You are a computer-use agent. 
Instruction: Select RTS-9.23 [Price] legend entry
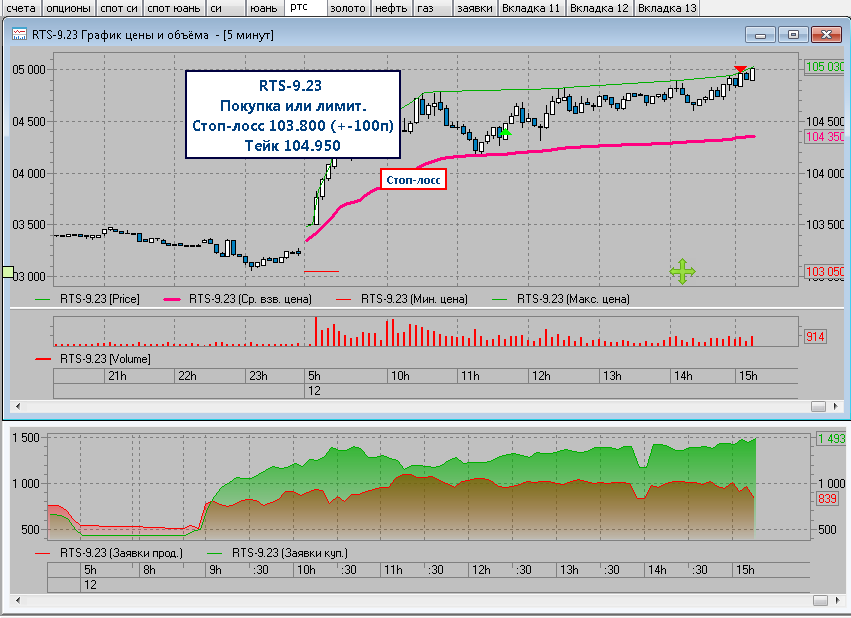pyautogui.click(x=87, y=299)
